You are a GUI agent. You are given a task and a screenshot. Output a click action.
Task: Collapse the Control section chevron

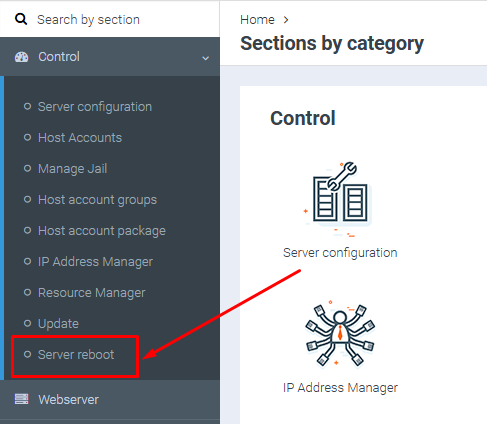pos(206,58)
